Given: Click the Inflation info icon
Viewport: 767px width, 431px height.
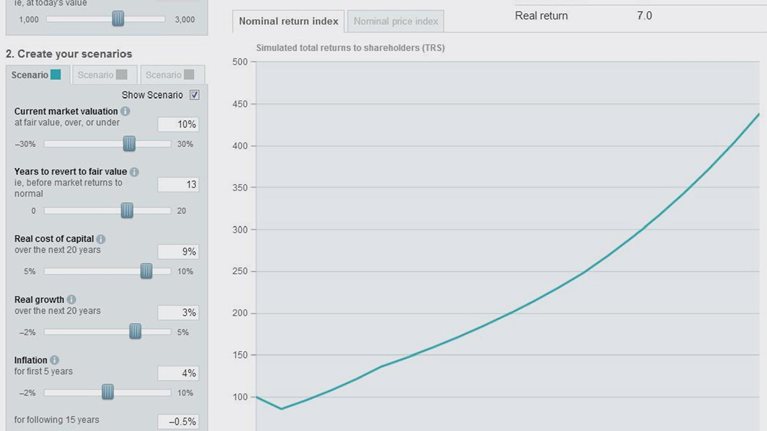Looking at the screenshot, I should pos(54,360).
